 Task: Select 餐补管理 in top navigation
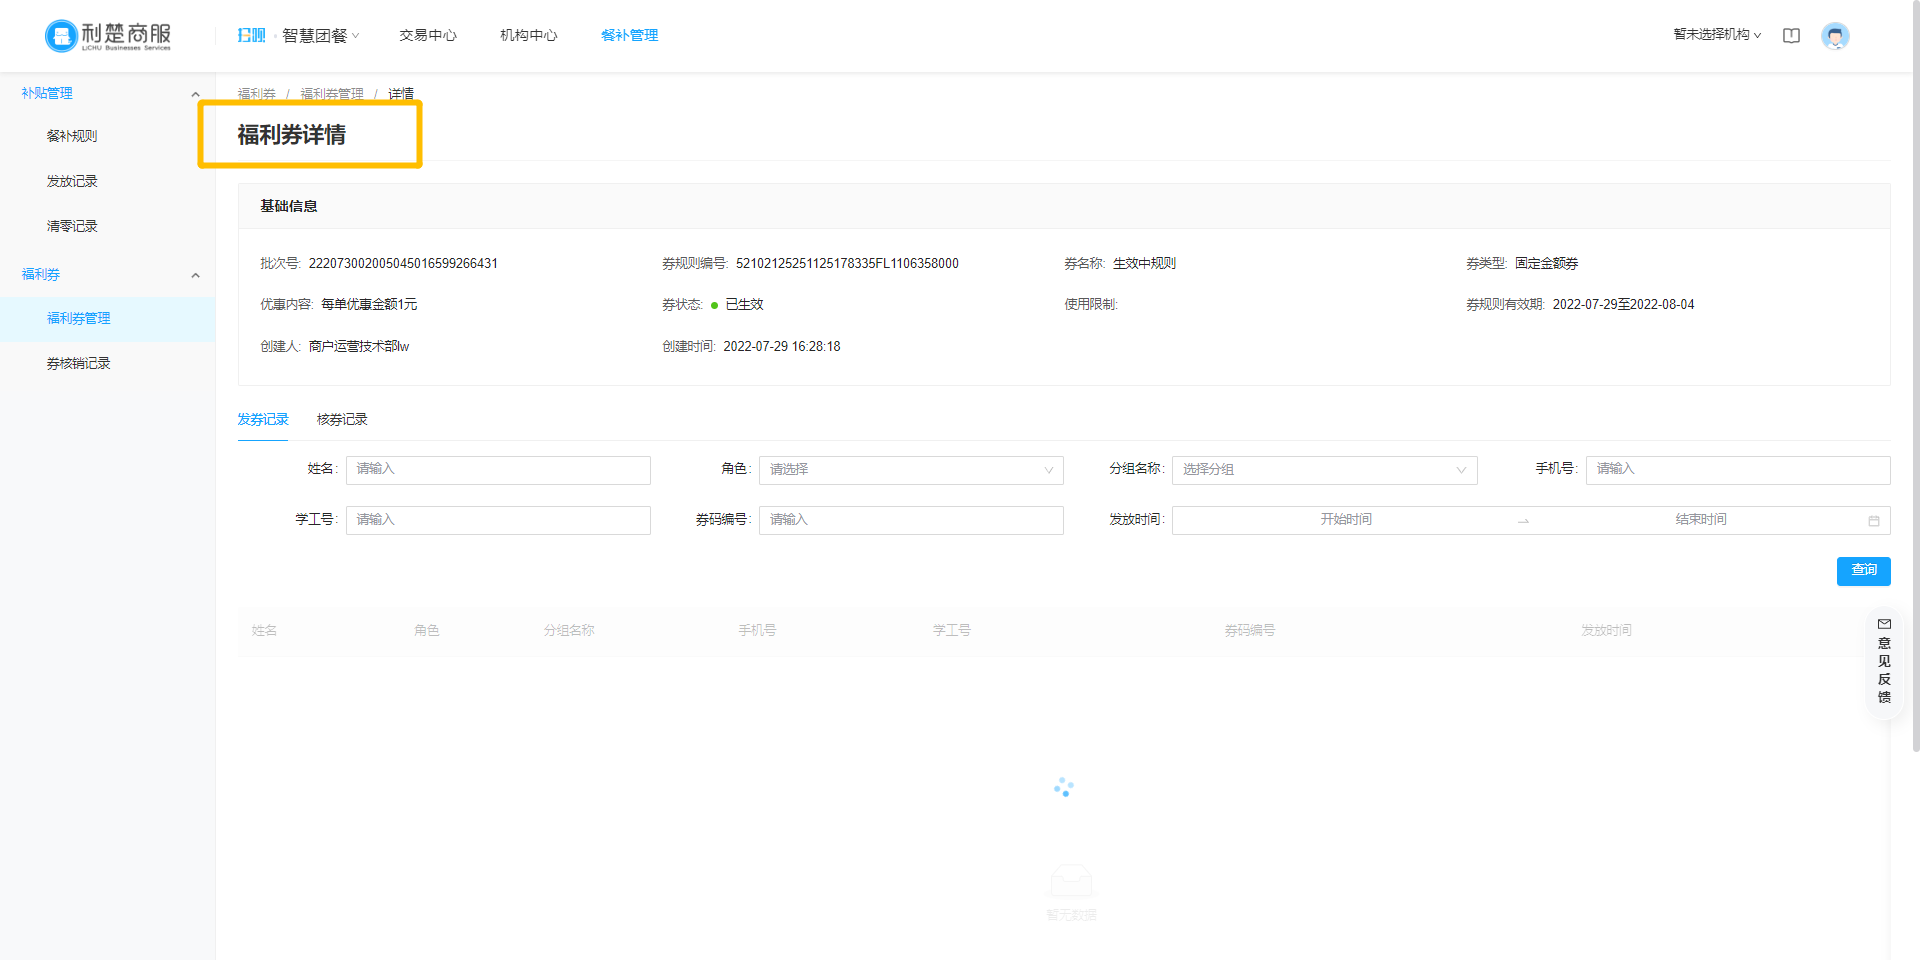[x=629, y=36]
